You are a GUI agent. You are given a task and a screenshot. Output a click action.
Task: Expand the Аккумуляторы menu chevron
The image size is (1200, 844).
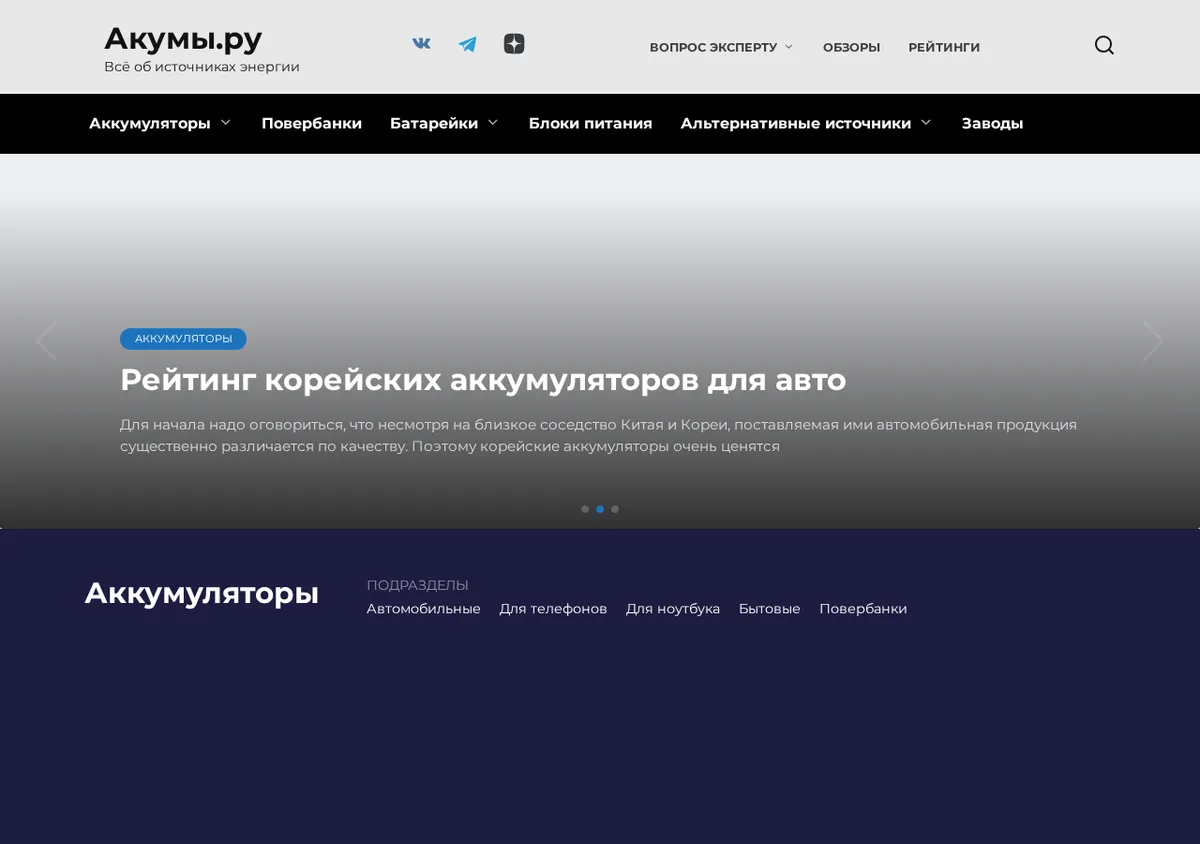(226, 123)
